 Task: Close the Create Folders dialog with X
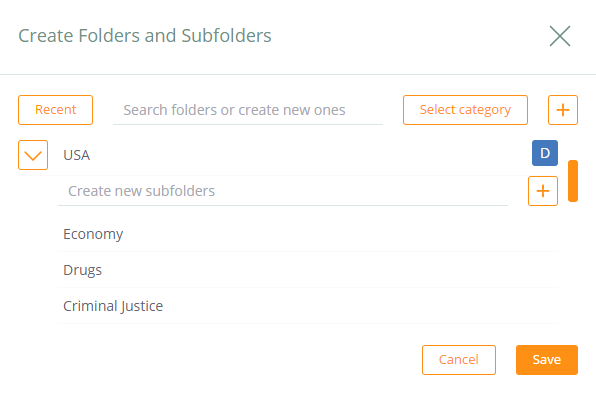(x=560, y=36)
